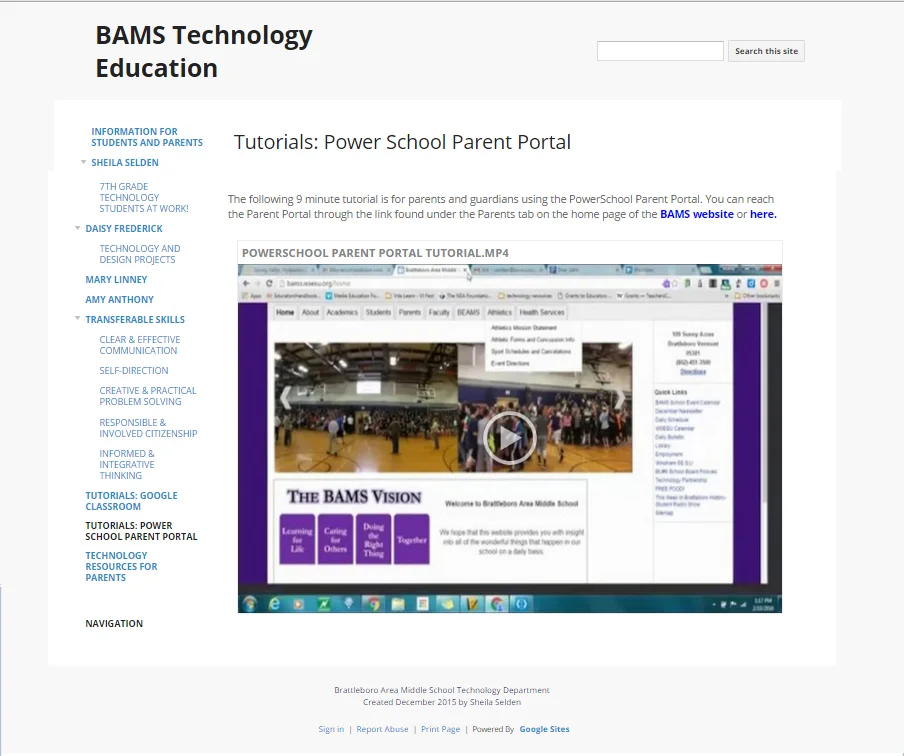Play the PowerSchool Parent Portal tutorial video
The width and height of the screenshot is (904, 756).
pyautogui.click(x=509, y=437)
